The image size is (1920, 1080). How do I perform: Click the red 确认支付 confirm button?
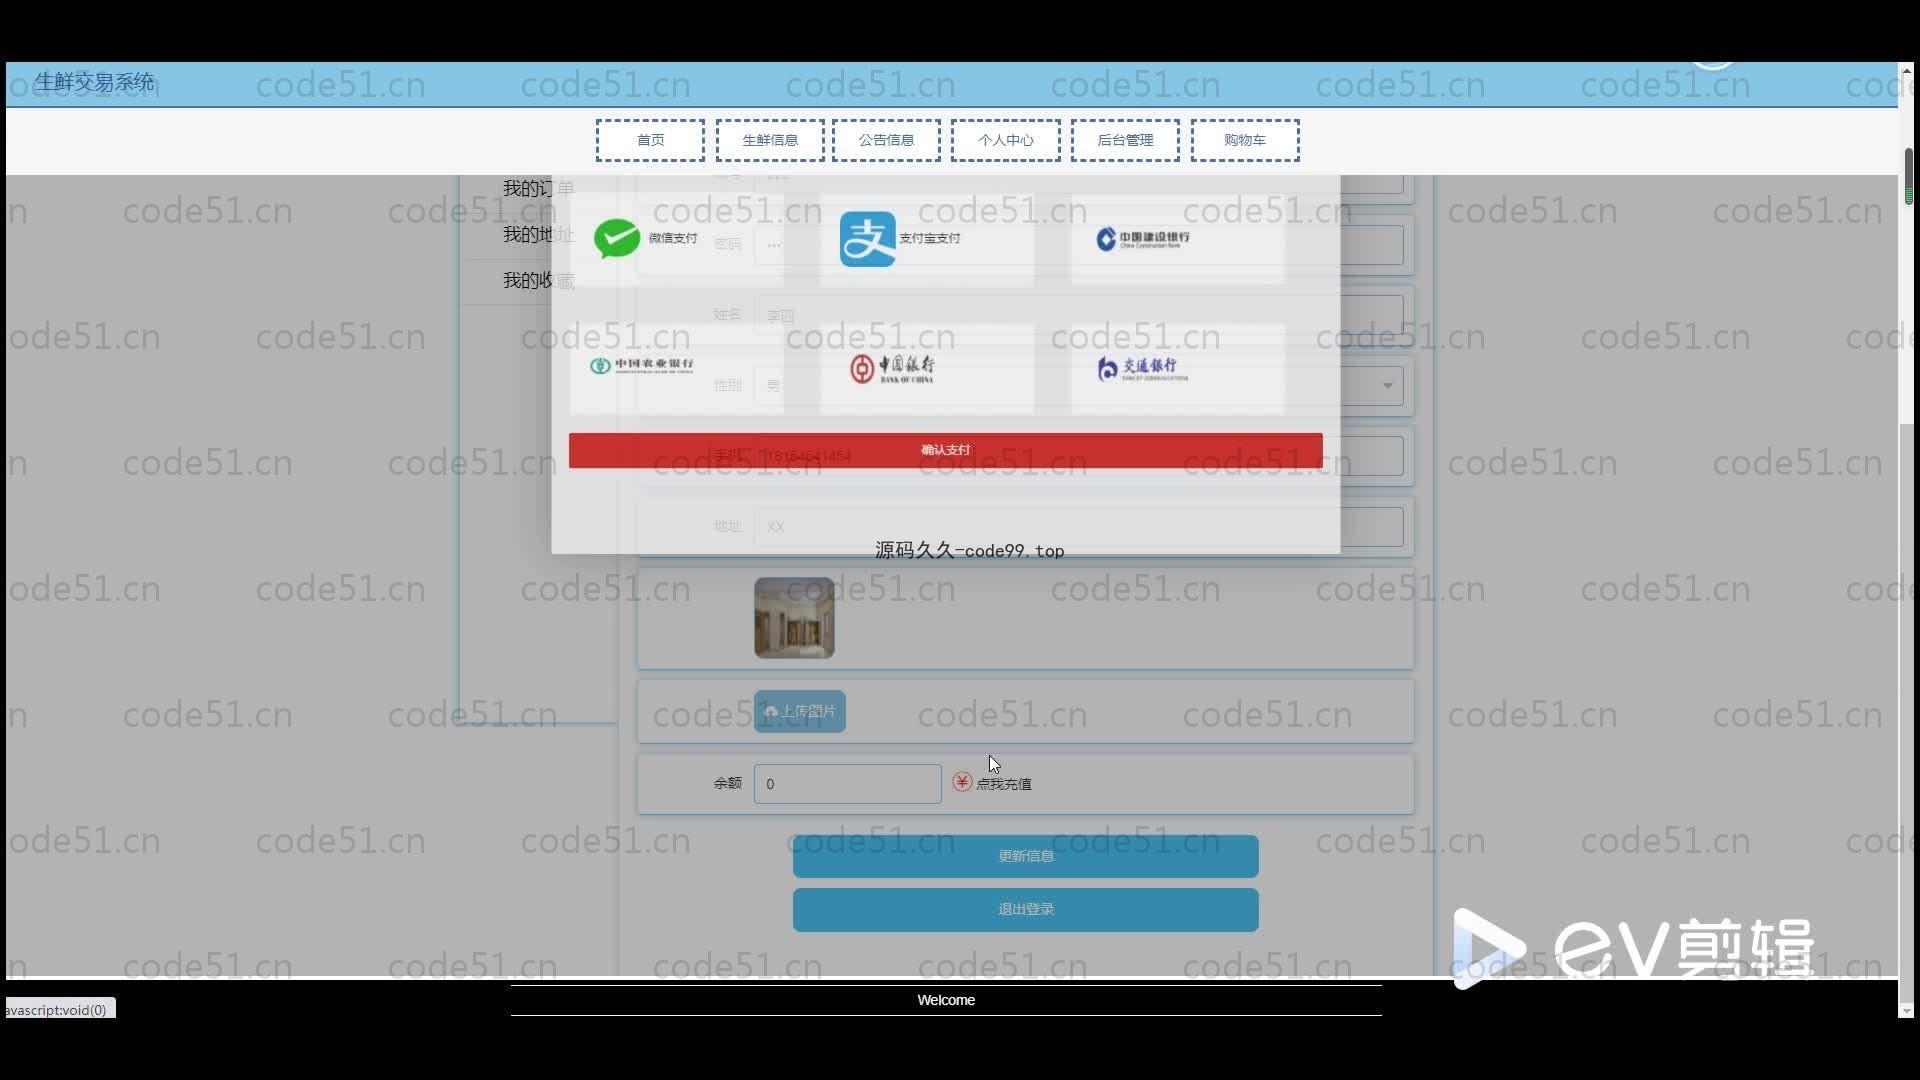945,450
